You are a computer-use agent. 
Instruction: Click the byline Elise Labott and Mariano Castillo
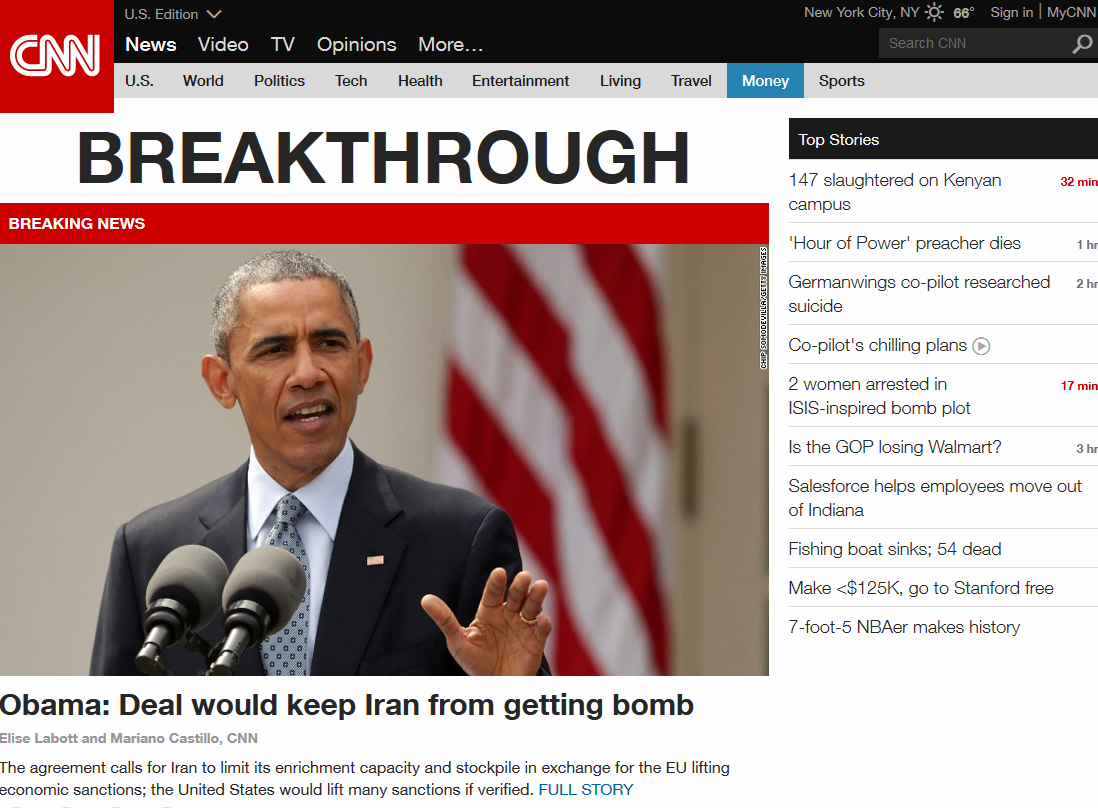[129, 738]
